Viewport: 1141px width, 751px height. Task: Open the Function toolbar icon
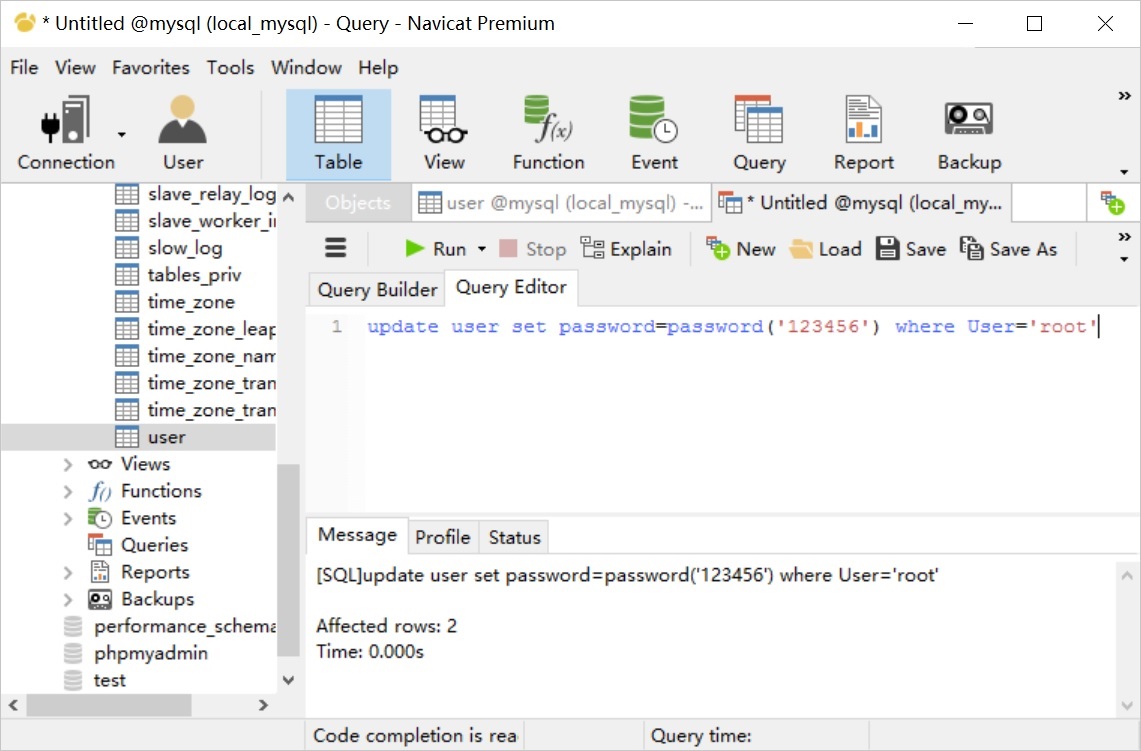point(549,134)
